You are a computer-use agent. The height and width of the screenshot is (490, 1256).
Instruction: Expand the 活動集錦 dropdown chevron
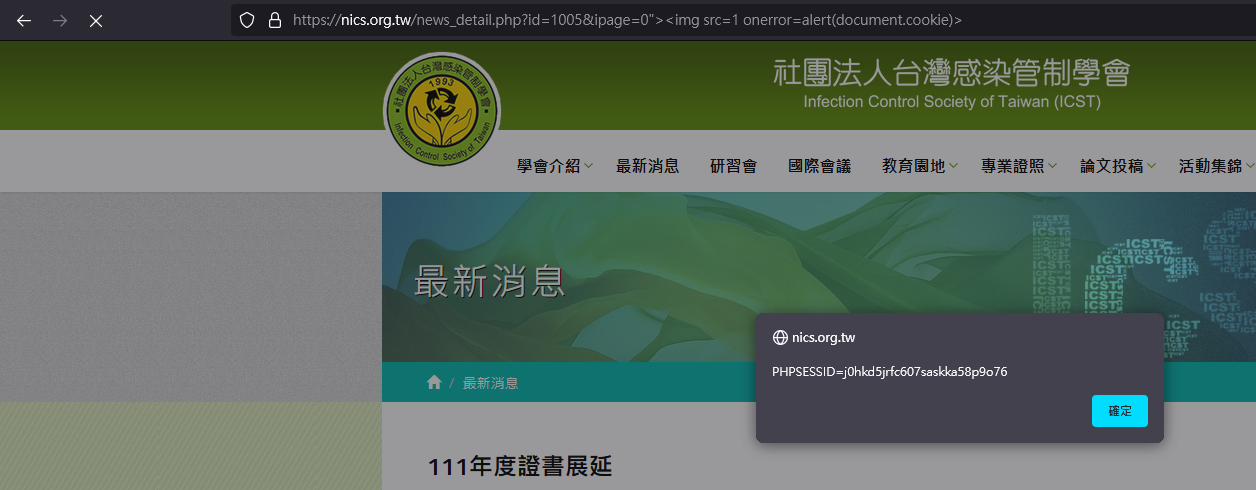[1250, 167]
